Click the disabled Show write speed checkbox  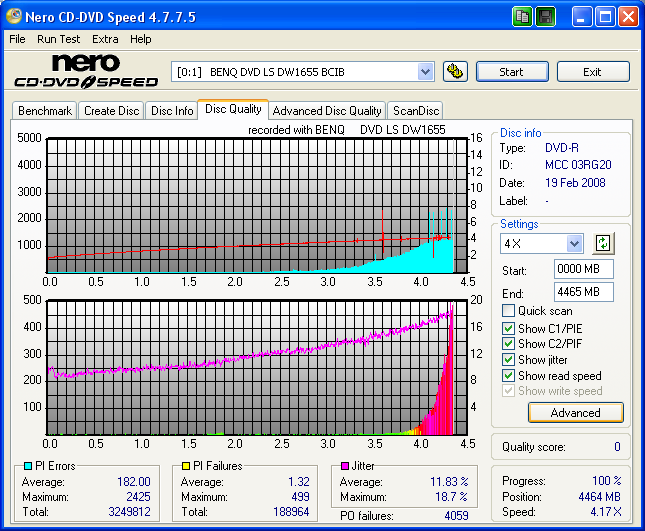pyautogui.click(x=508, y=391)
